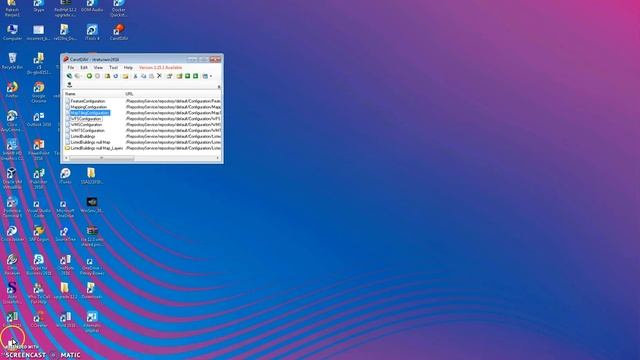Click the green download arrow toolbar icon

(x=187, y=76)
